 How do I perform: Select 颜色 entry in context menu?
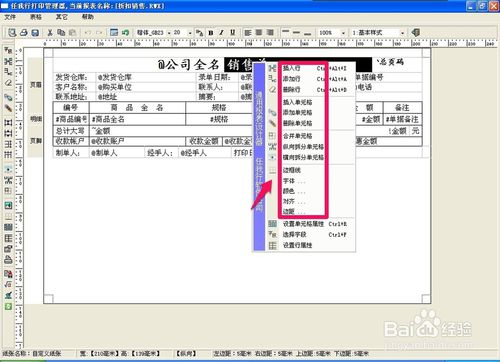coord(289,191)
